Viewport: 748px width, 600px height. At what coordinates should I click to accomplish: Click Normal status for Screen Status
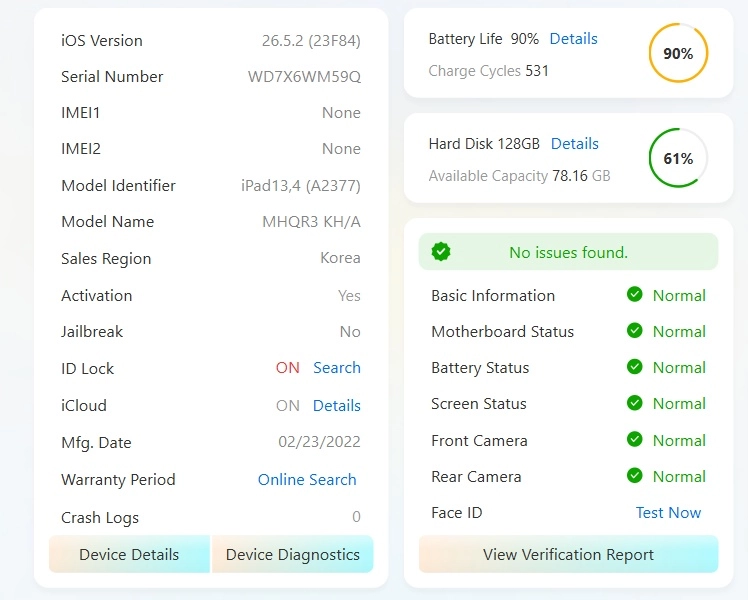(679, 403)
